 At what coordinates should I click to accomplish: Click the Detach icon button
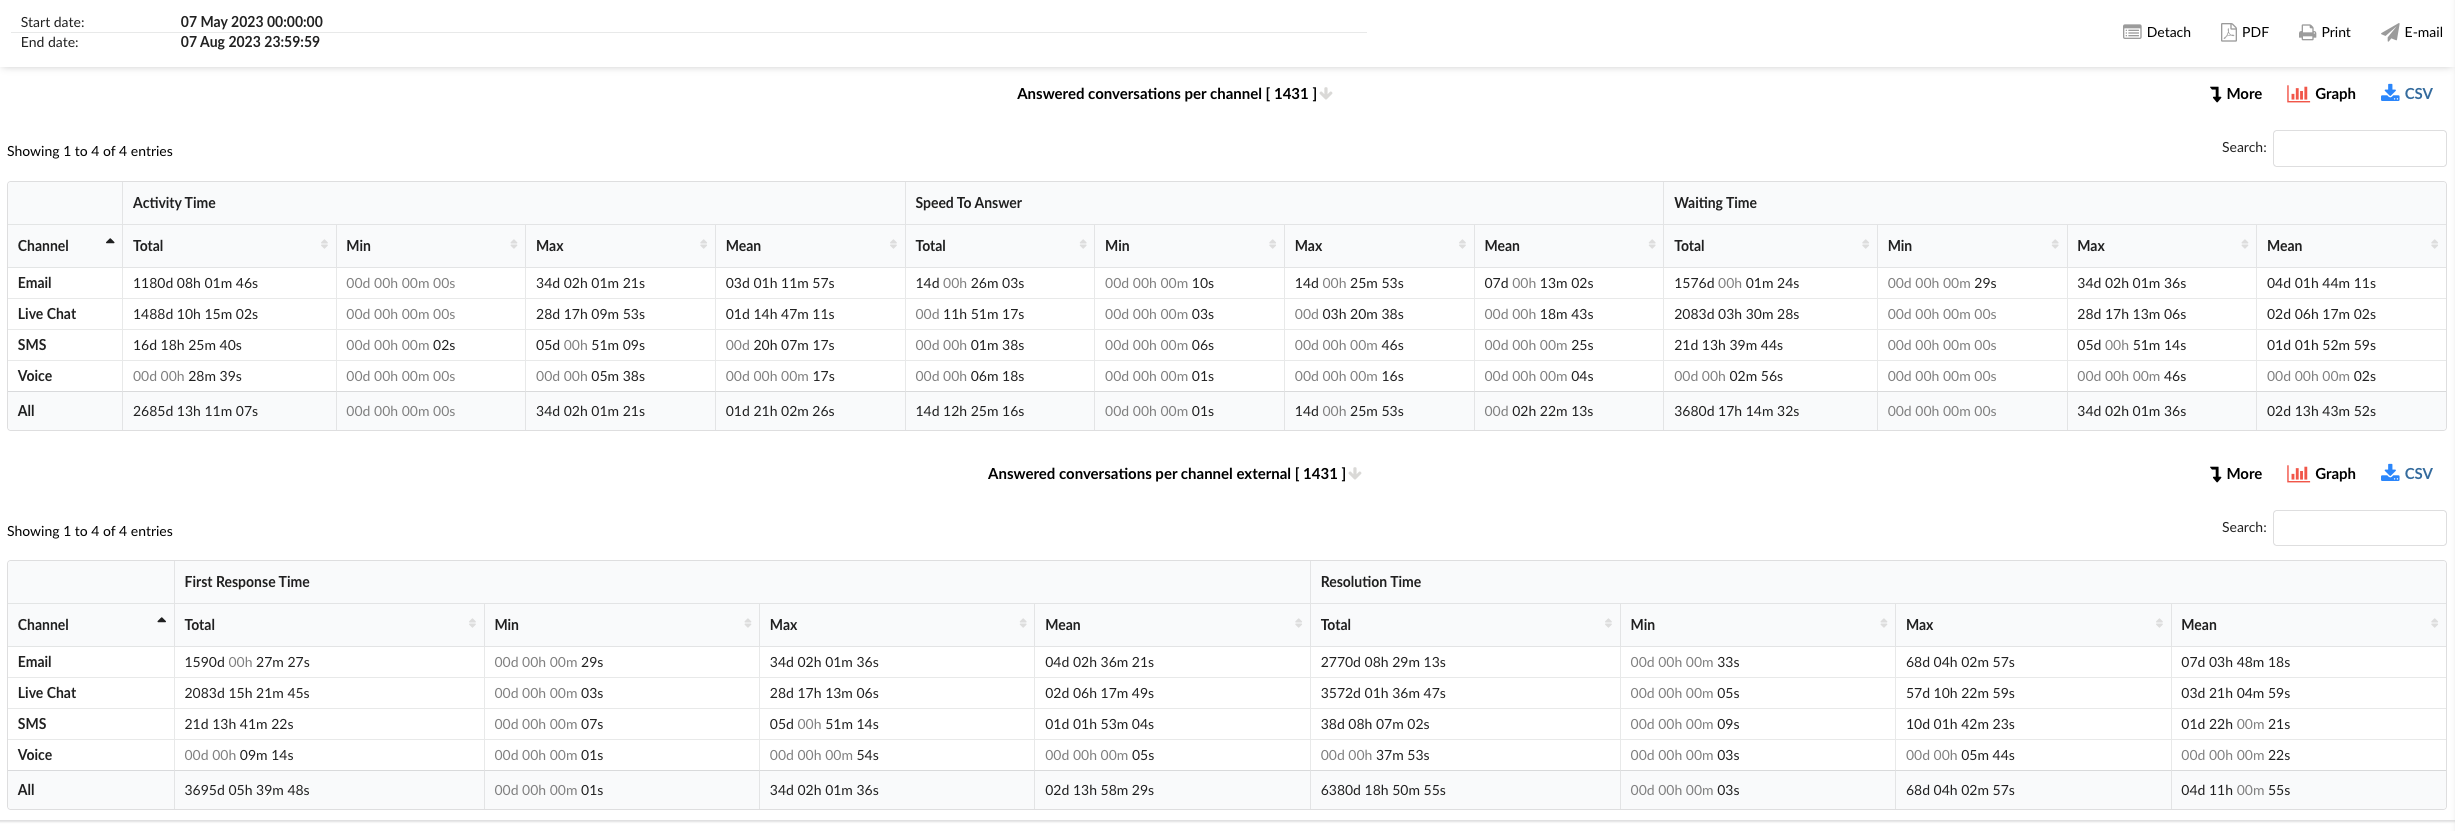(x=2156, y=32)
